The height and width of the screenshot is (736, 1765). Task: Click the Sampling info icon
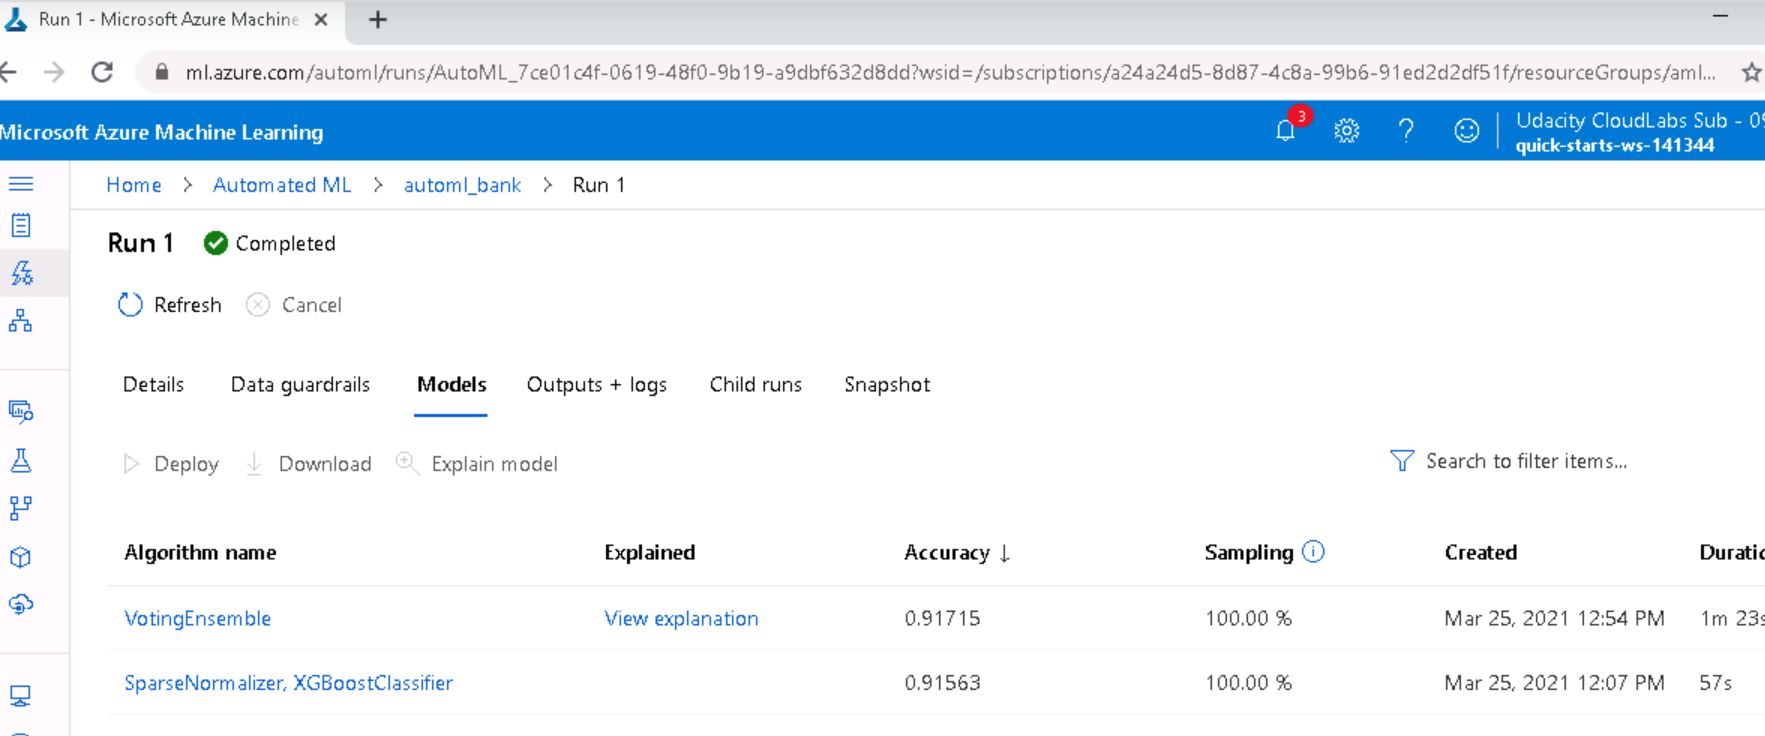(x=1314, y=552)
